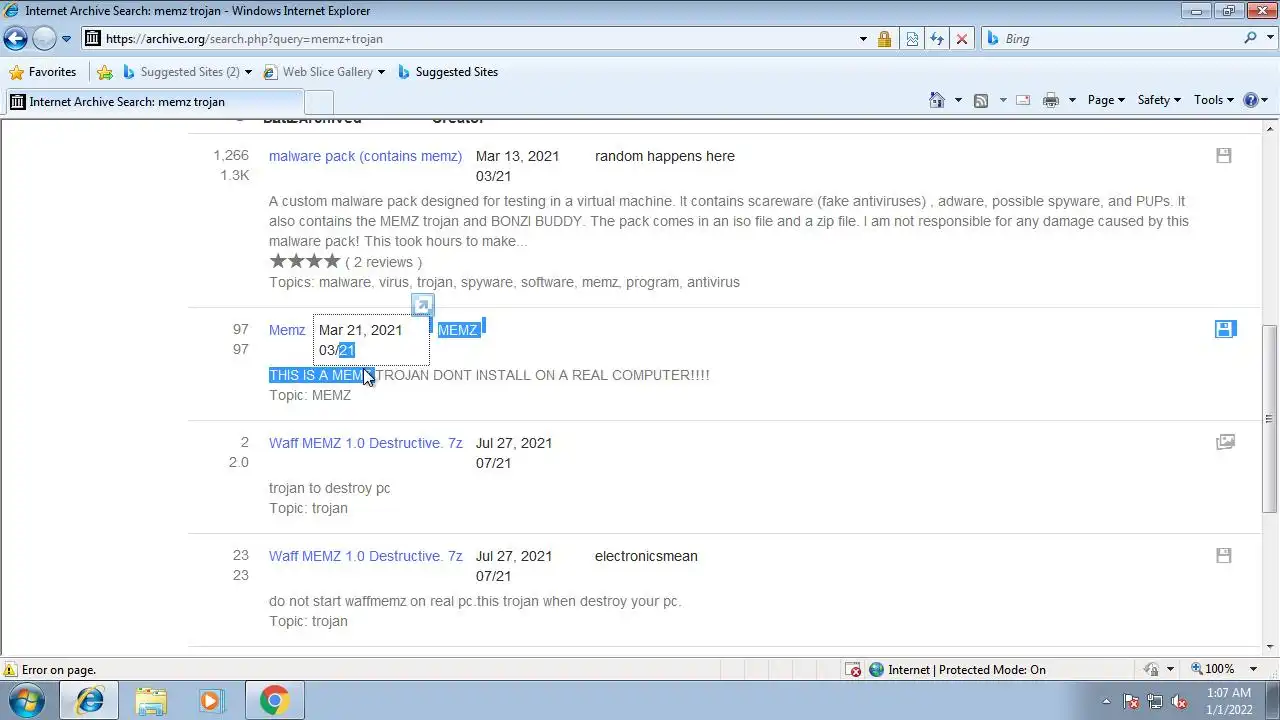This screenshot has width=1280, height=720.
Task: Click the RSS feeds icon
Action: (x=981, y=100)
